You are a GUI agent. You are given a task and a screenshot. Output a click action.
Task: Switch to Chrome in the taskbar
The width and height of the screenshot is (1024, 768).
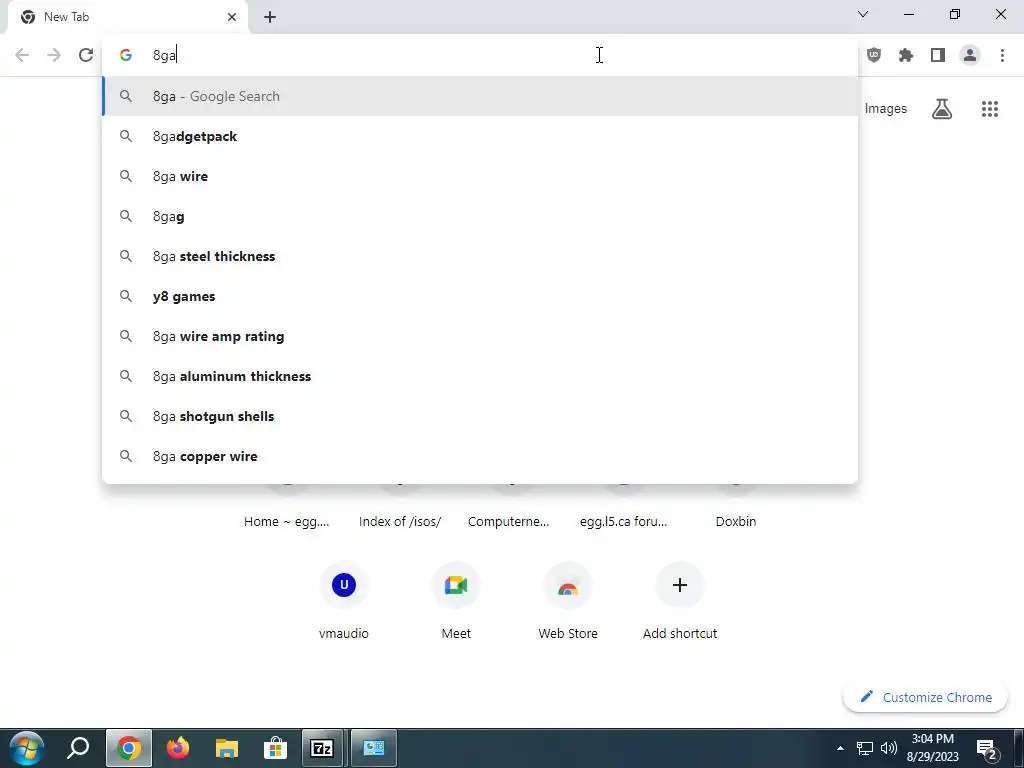(x=129, y=748)
